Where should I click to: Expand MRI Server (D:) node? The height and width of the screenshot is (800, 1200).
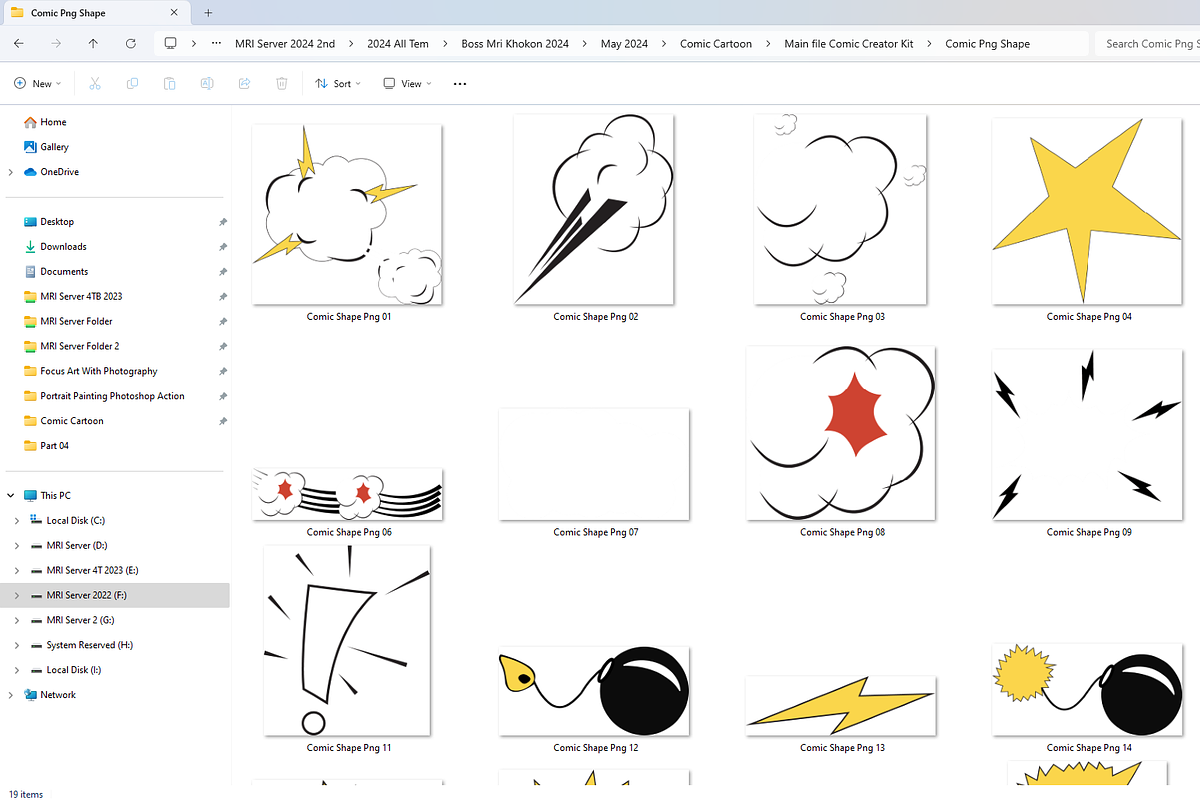[16, 546]
